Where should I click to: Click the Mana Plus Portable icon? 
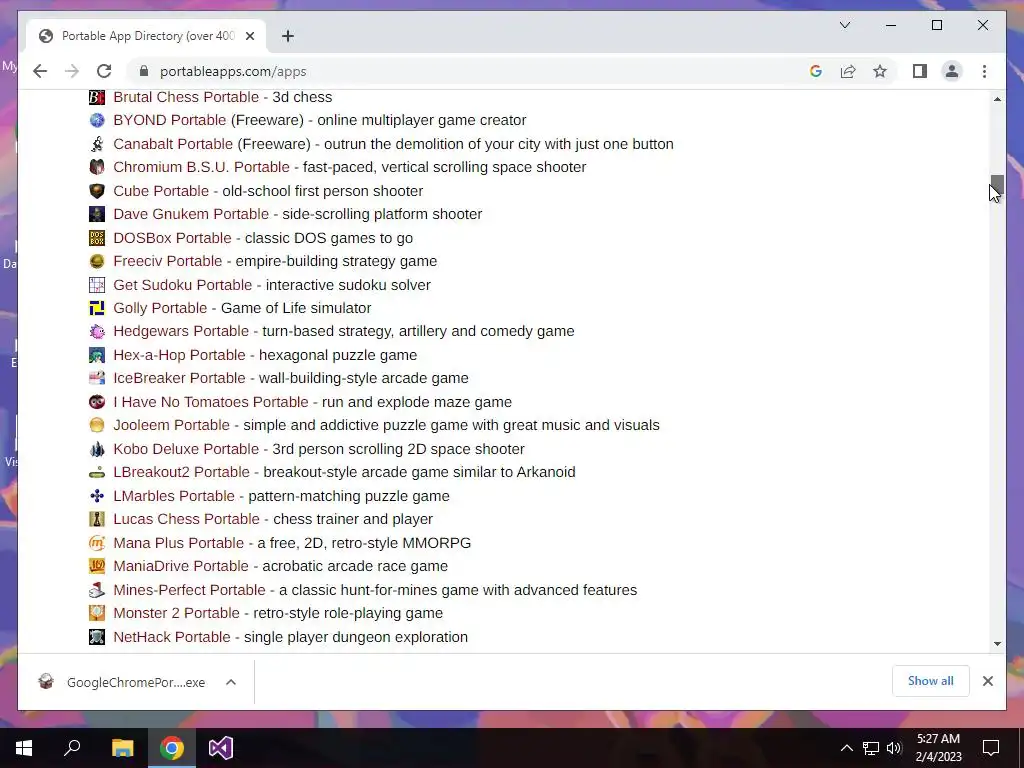point(97,543)
